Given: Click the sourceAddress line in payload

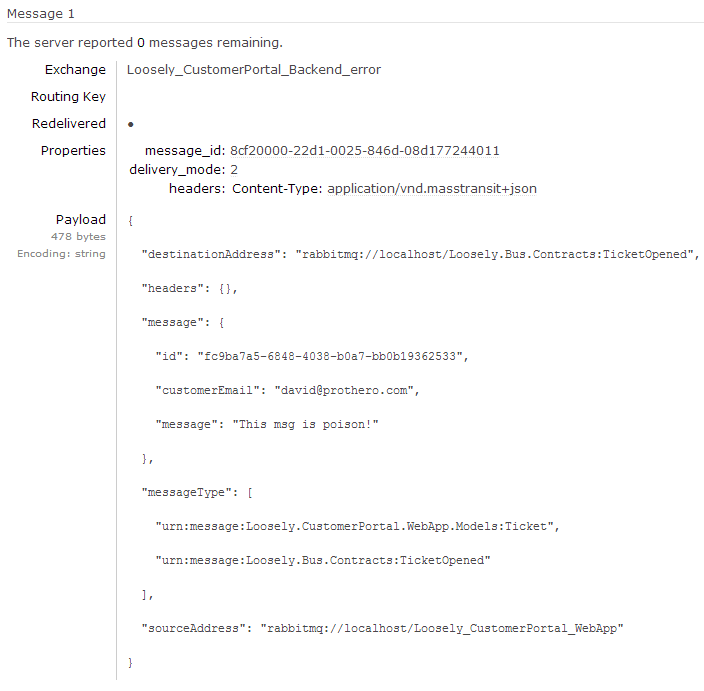Looking at the screenshot, I should tap(383, 628).
